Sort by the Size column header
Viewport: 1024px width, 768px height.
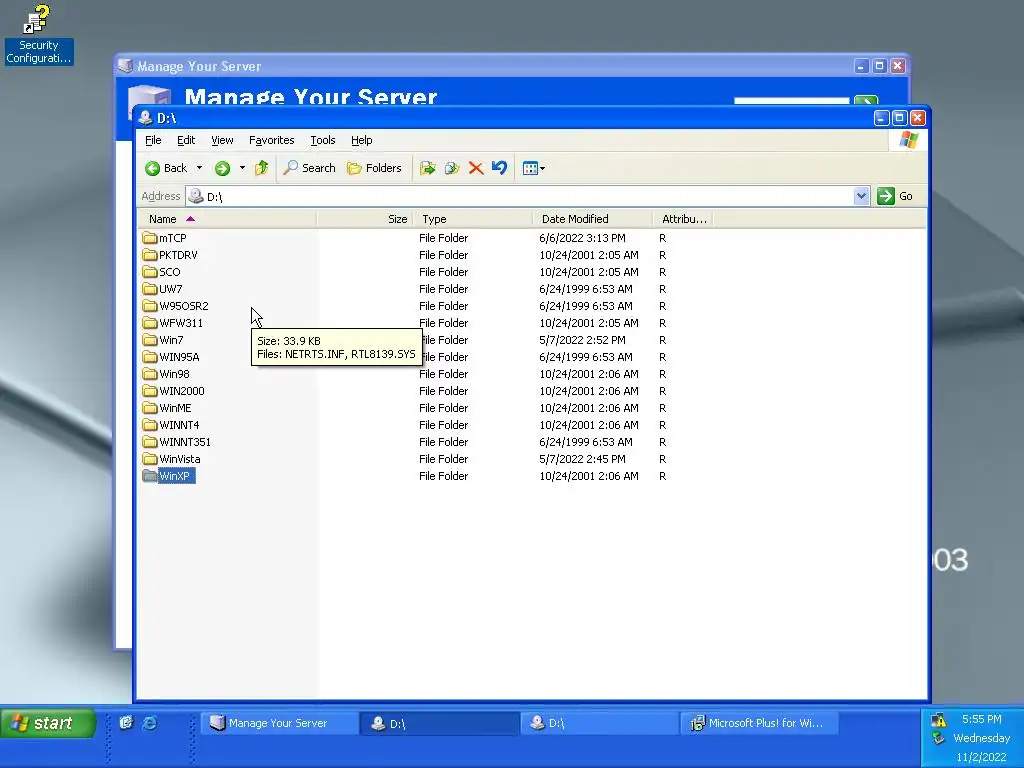click(x=366, y=219)
